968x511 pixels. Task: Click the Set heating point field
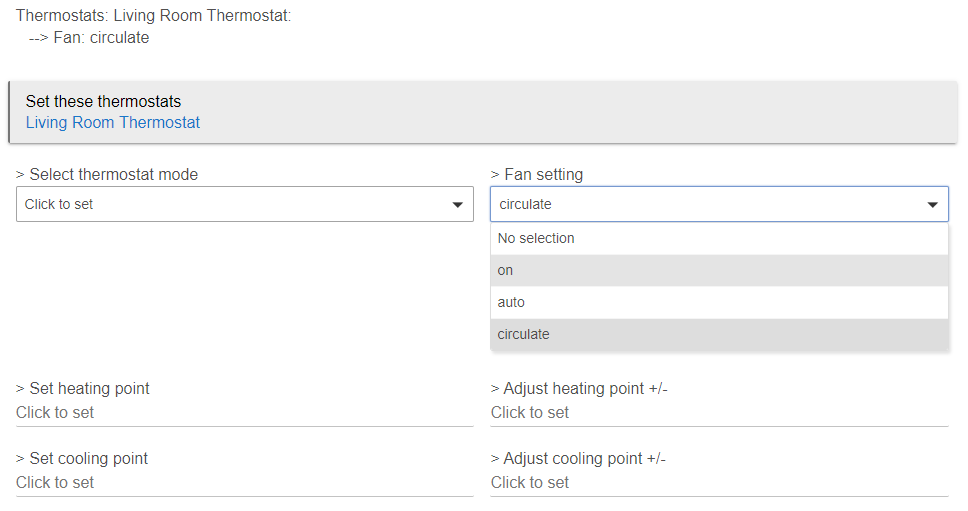[244, 413]
